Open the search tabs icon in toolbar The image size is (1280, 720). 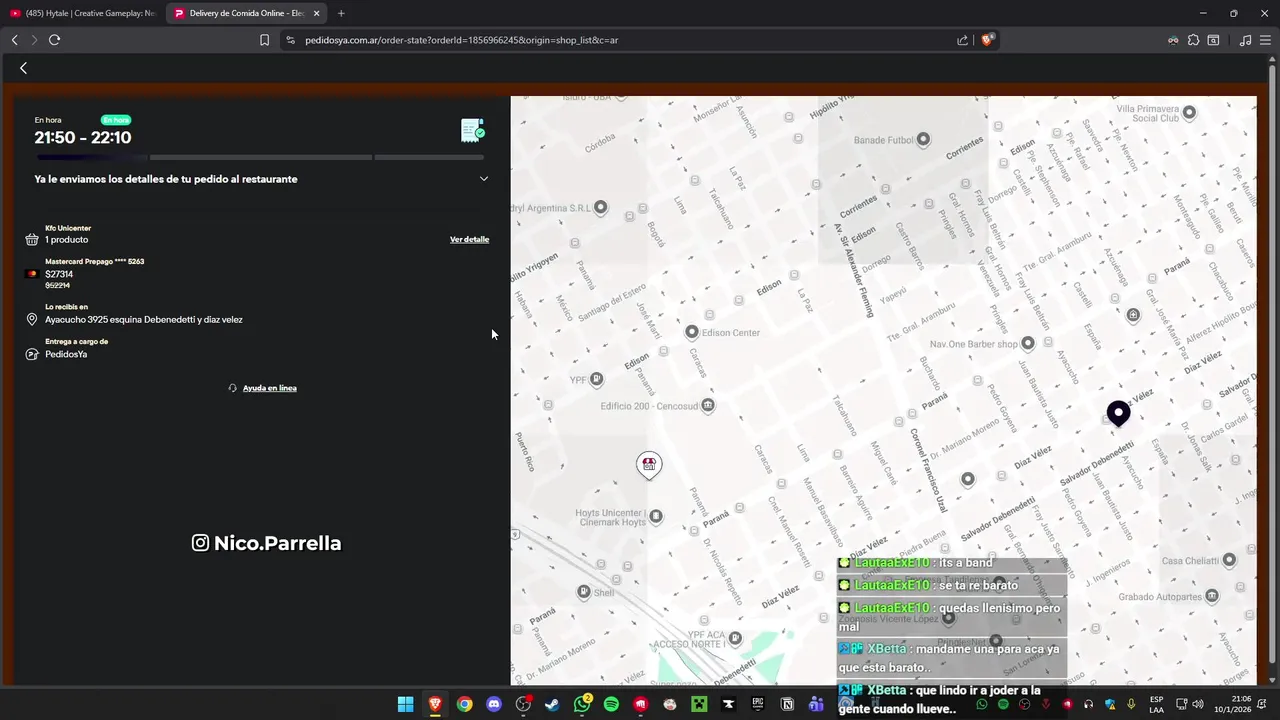(x=1213, y=40)
